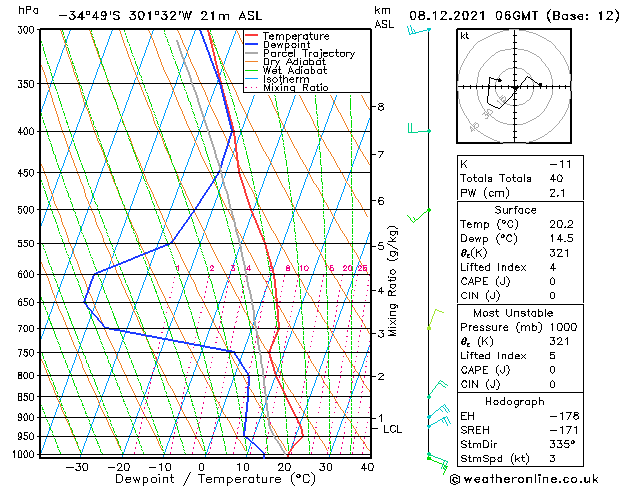629x486 pixels.
Task: Select the Wet Adiabat legend entry
Action: pyautogui.click(x=286, y=71)
